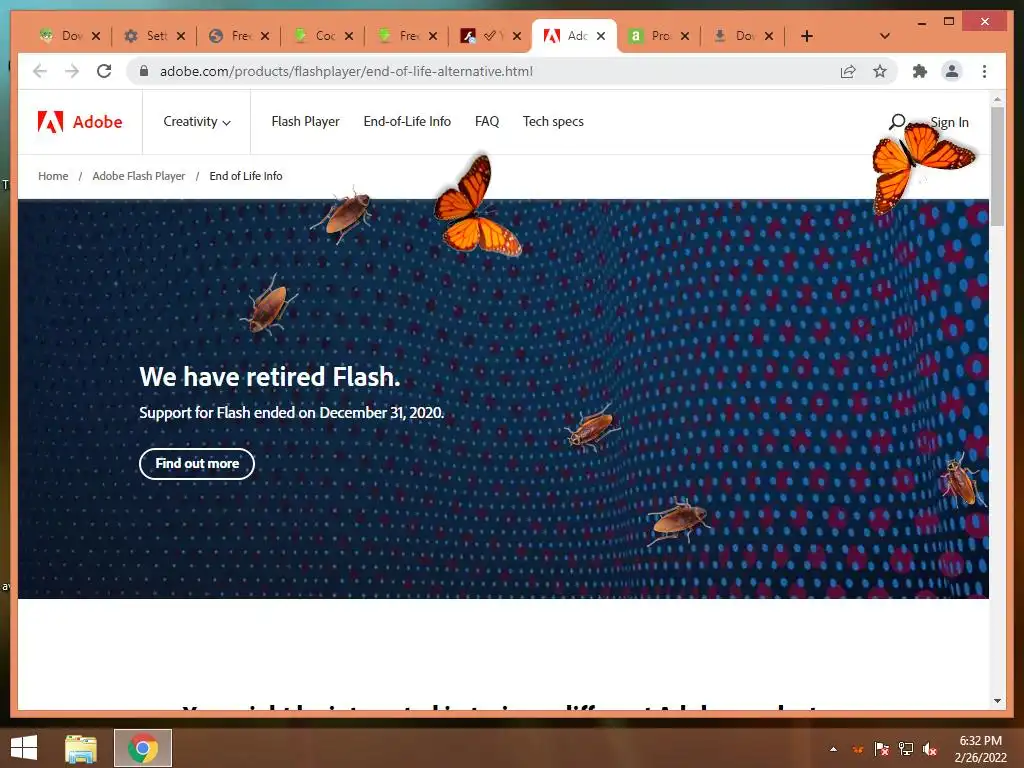
Task: Switch to the globe-icon Fre tab
Action: [x=238, y=36]
